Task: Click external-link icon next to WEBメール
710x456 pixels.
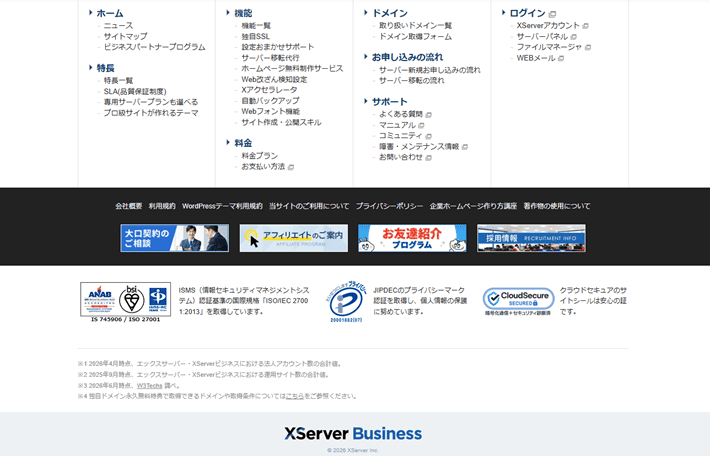Action: pos(561,58)
